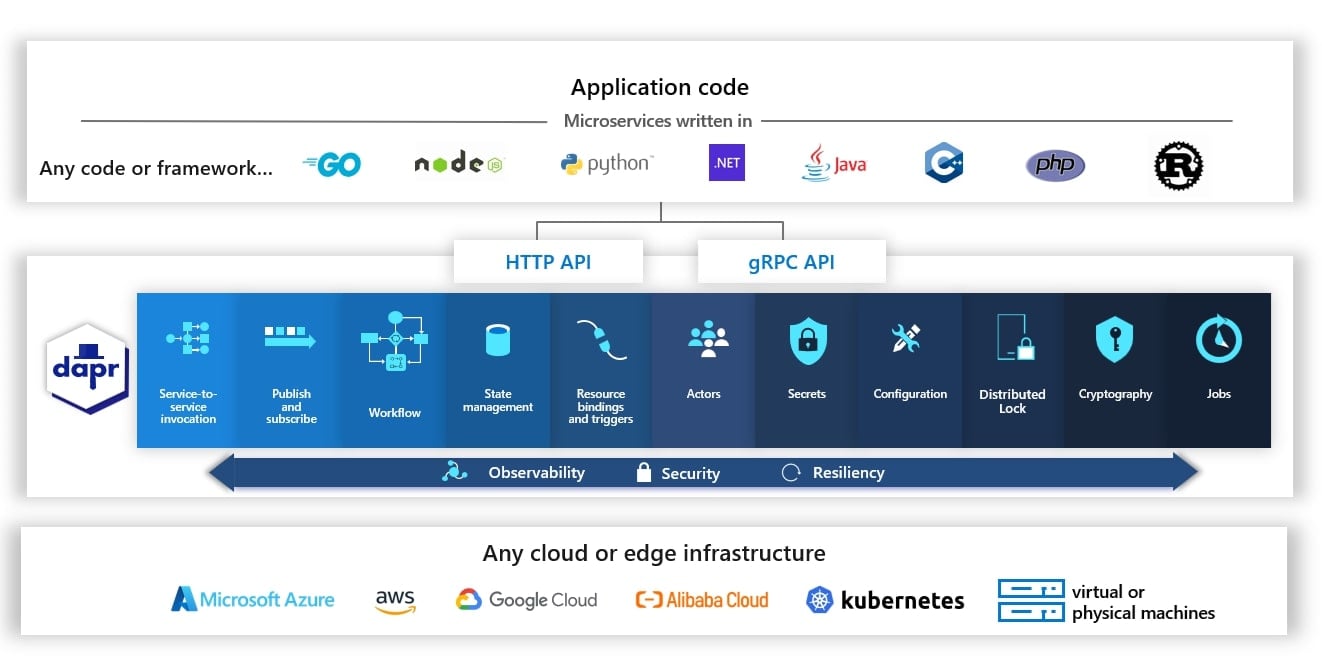Image resolution: width=1322 pixels, height=665 pixels.
Task: Select the Actors label text
Action: click(703, 394)
